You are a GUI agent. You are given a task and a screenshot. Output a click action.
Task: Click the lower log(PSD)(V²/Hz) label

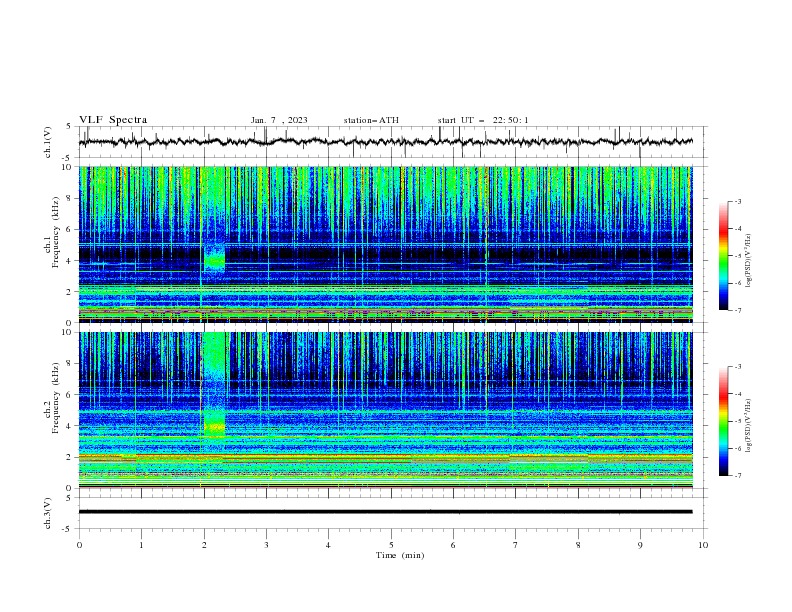tap(748, 426)
